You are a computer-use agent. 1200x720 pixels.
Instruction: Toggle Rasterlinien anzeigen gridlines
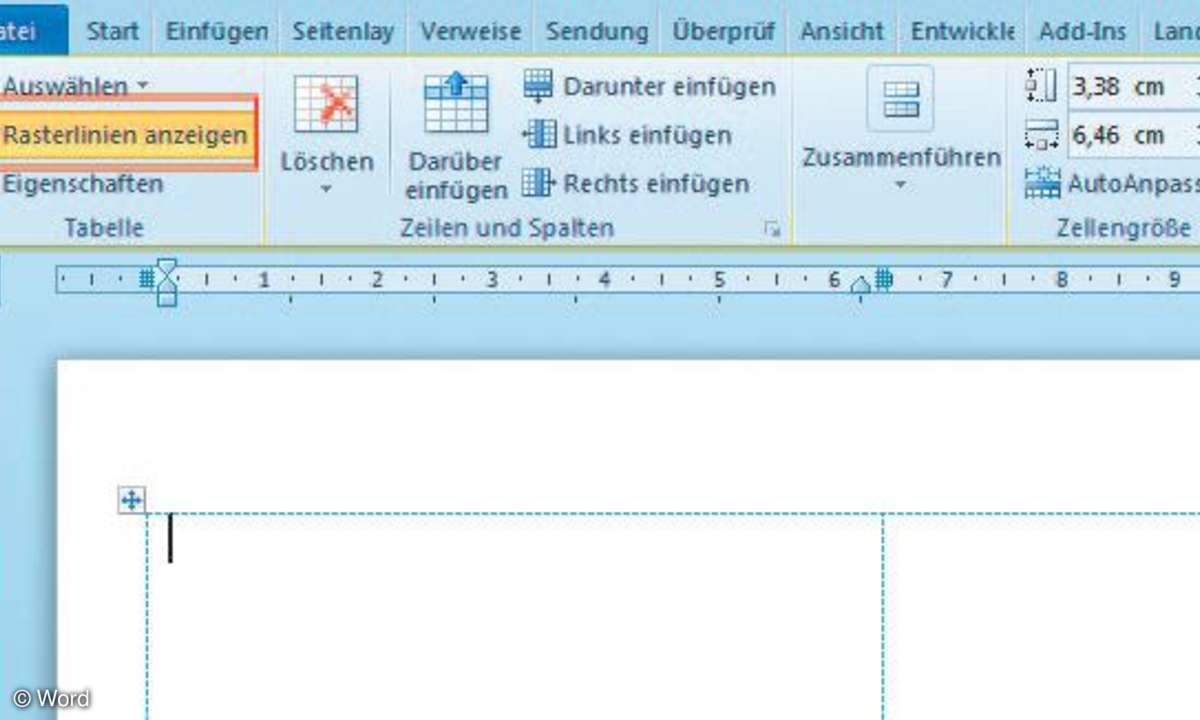[125, 134]
